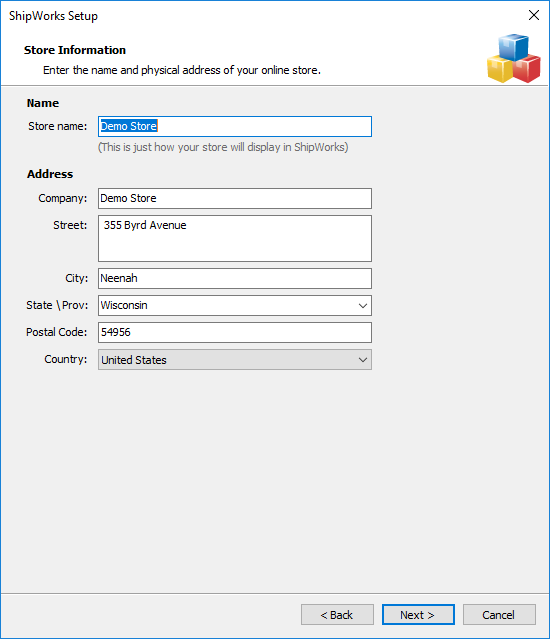This screenshot has height=639, width=550.
Task: Expand the State \ Prov dropdown arrow
Action: 363,306
